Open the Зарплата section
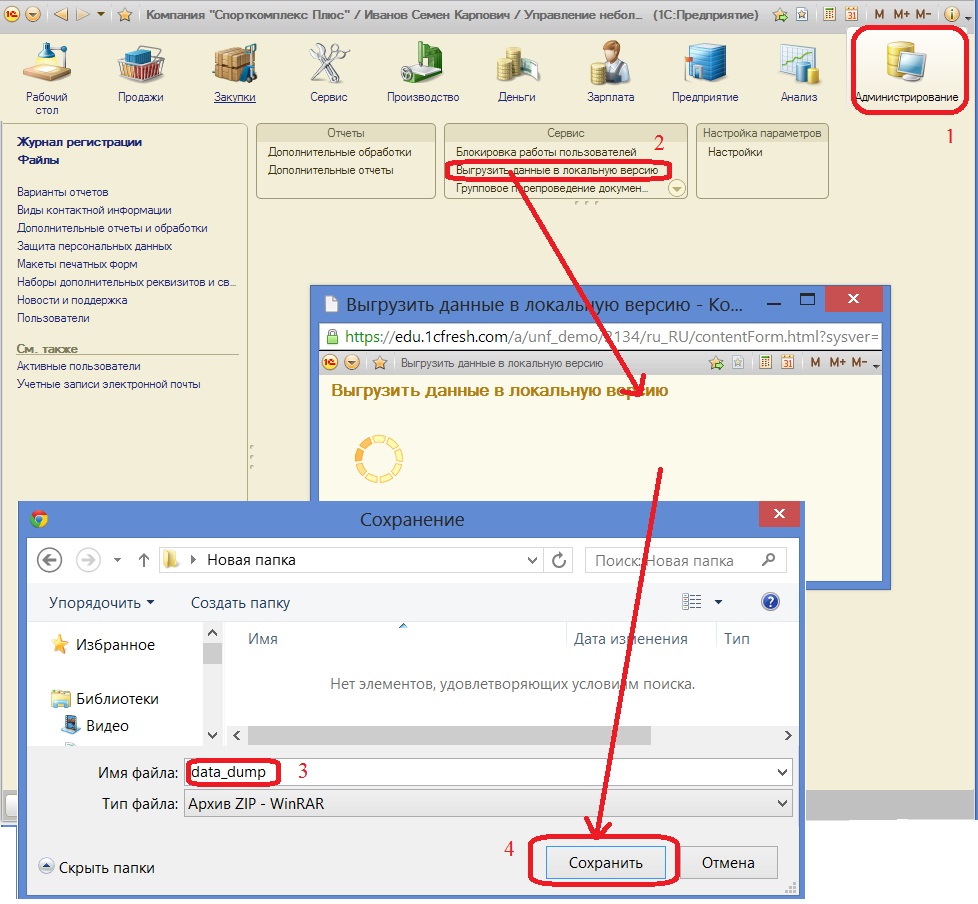The height and width of the screenshot is (904, 978). tap(611, 73)
